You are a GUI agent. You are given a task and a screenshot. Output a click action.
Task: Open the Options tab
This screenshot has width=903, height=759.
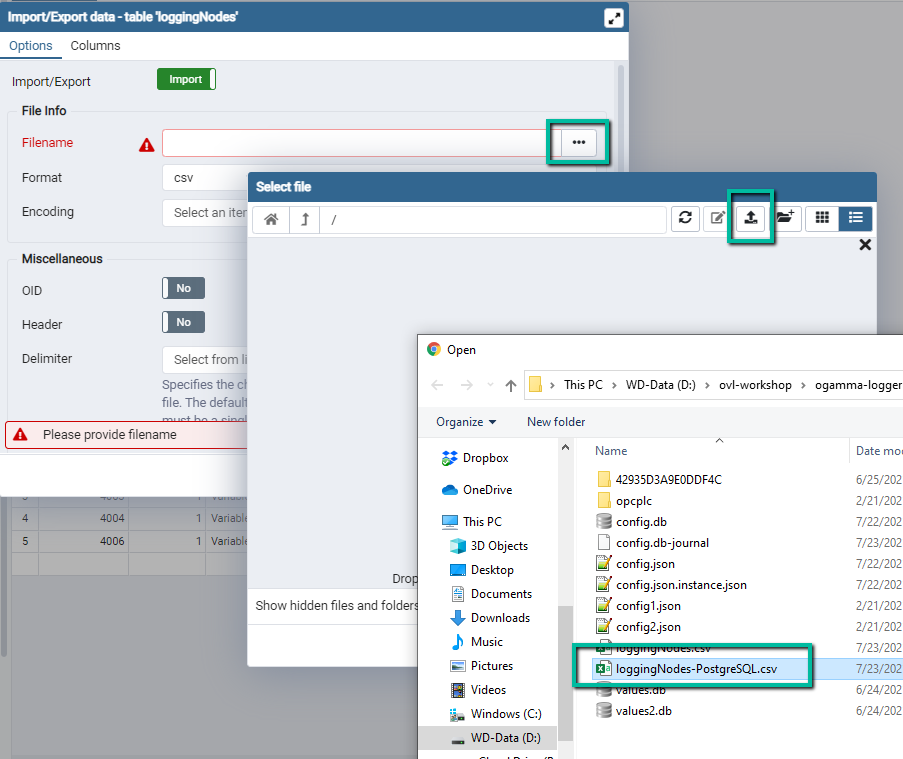point(31,46)
